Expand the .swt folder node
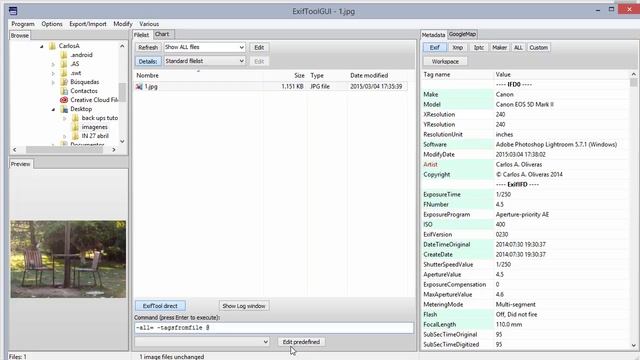Viewport: 640px width, 360px height. (x=53, y=73)
